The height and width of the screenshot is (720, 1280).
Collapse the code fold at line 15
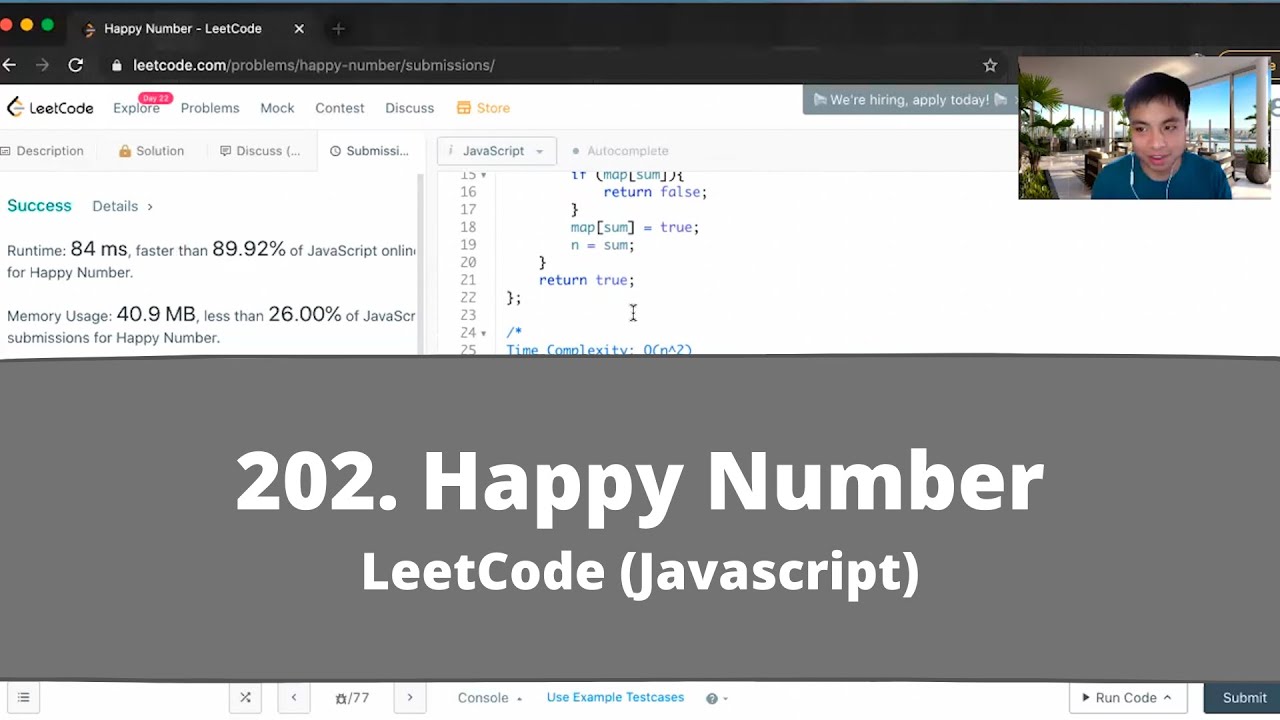[x=484, y=175]
